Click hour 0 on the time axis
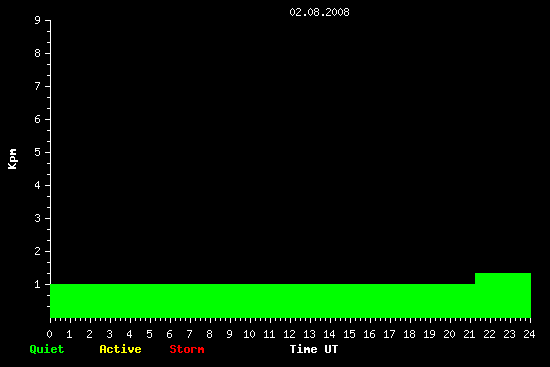This screenshot has height=367, width=550. pyautogui.click(x=49, y=334)
